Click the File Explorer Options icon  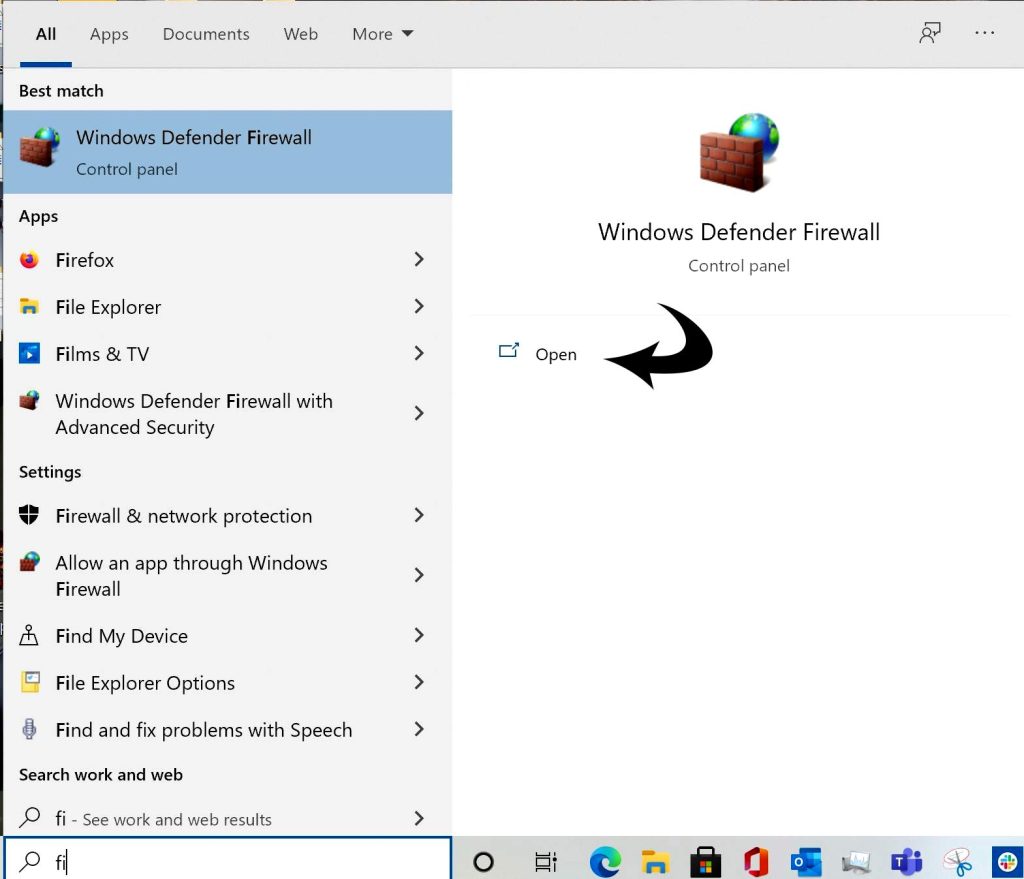[30, 682]
